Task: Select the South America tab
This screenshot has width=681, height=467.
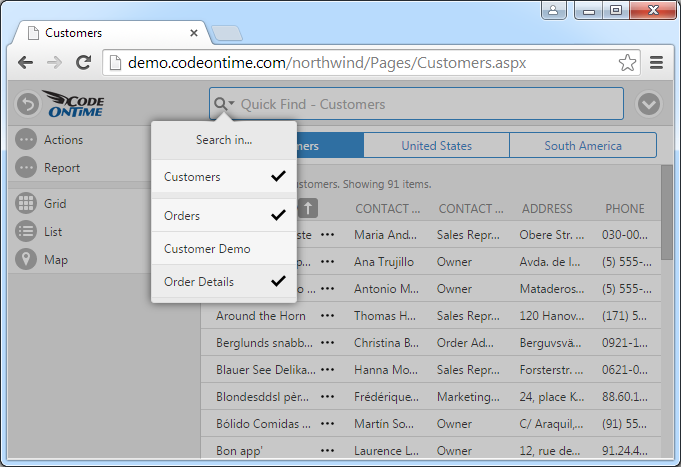Action: click(582, 146)
